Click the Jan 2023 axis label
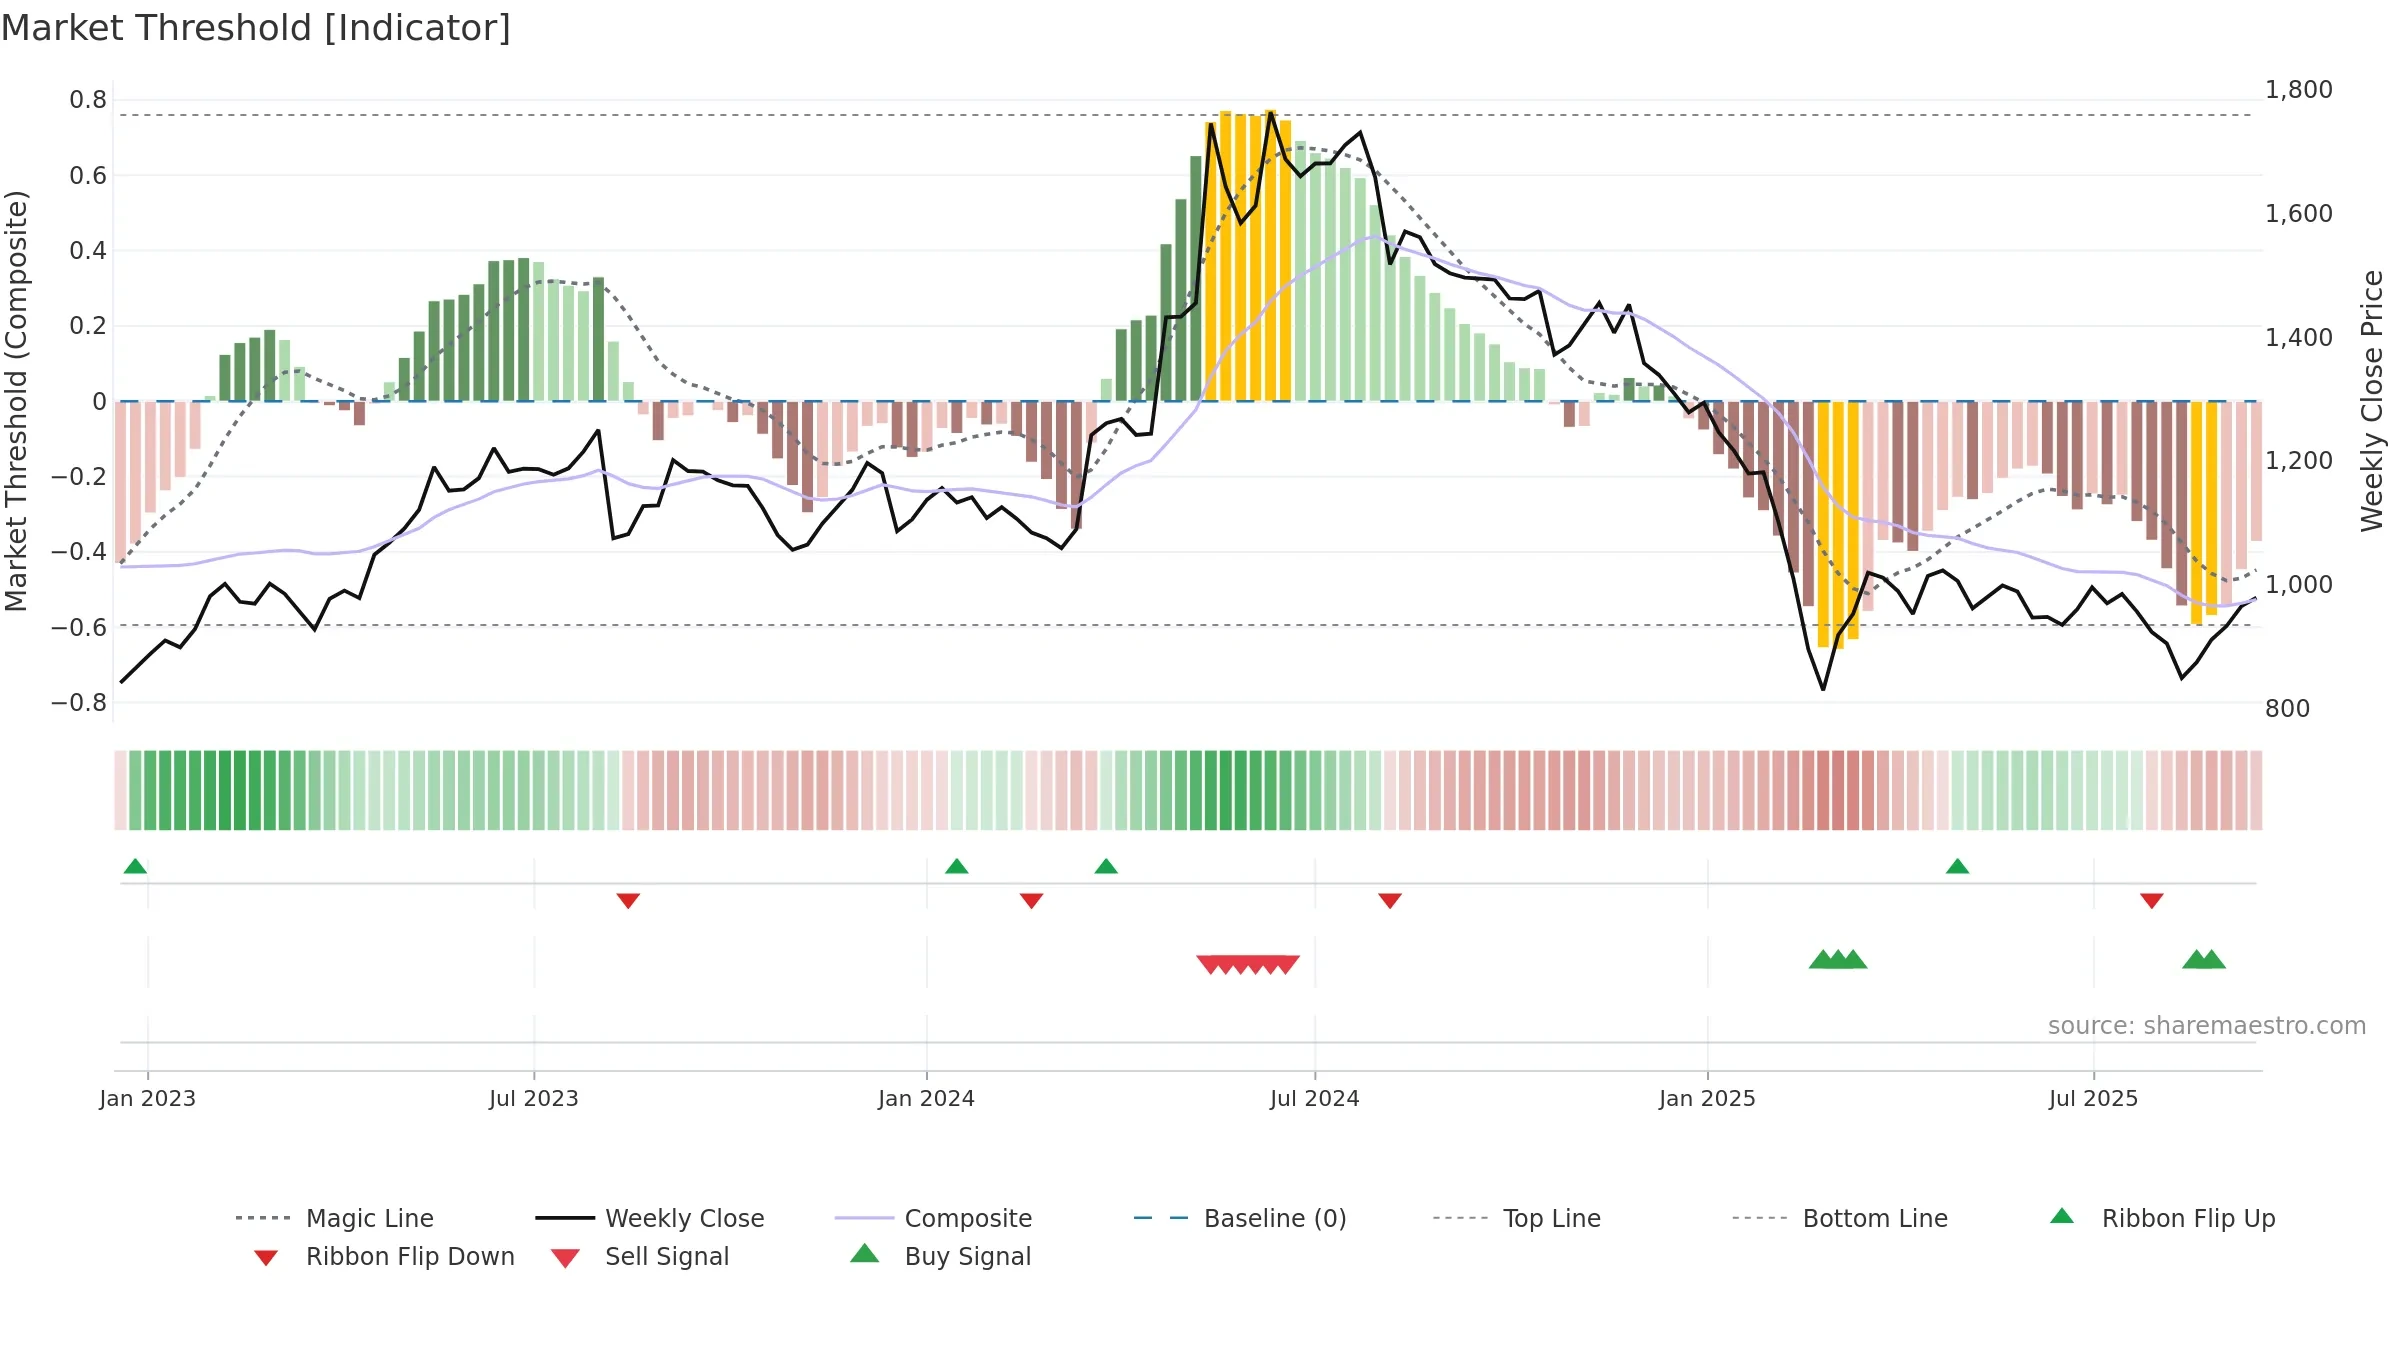The image size is (2400, 1350). point(148,1098)
